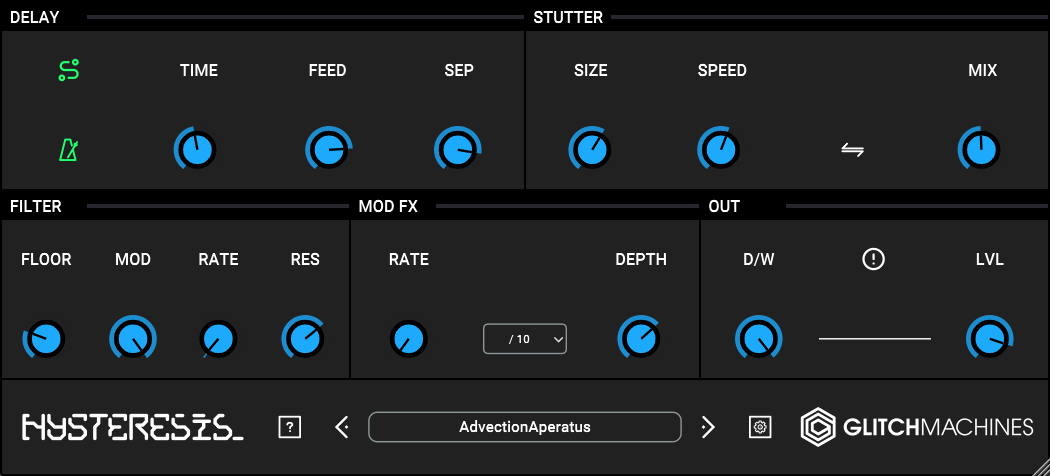This screenshot has width=1050, height=476.
Task: Toggle the stutter reverse arrows icon
Action: pyautogui.click(x=852, y=150)
